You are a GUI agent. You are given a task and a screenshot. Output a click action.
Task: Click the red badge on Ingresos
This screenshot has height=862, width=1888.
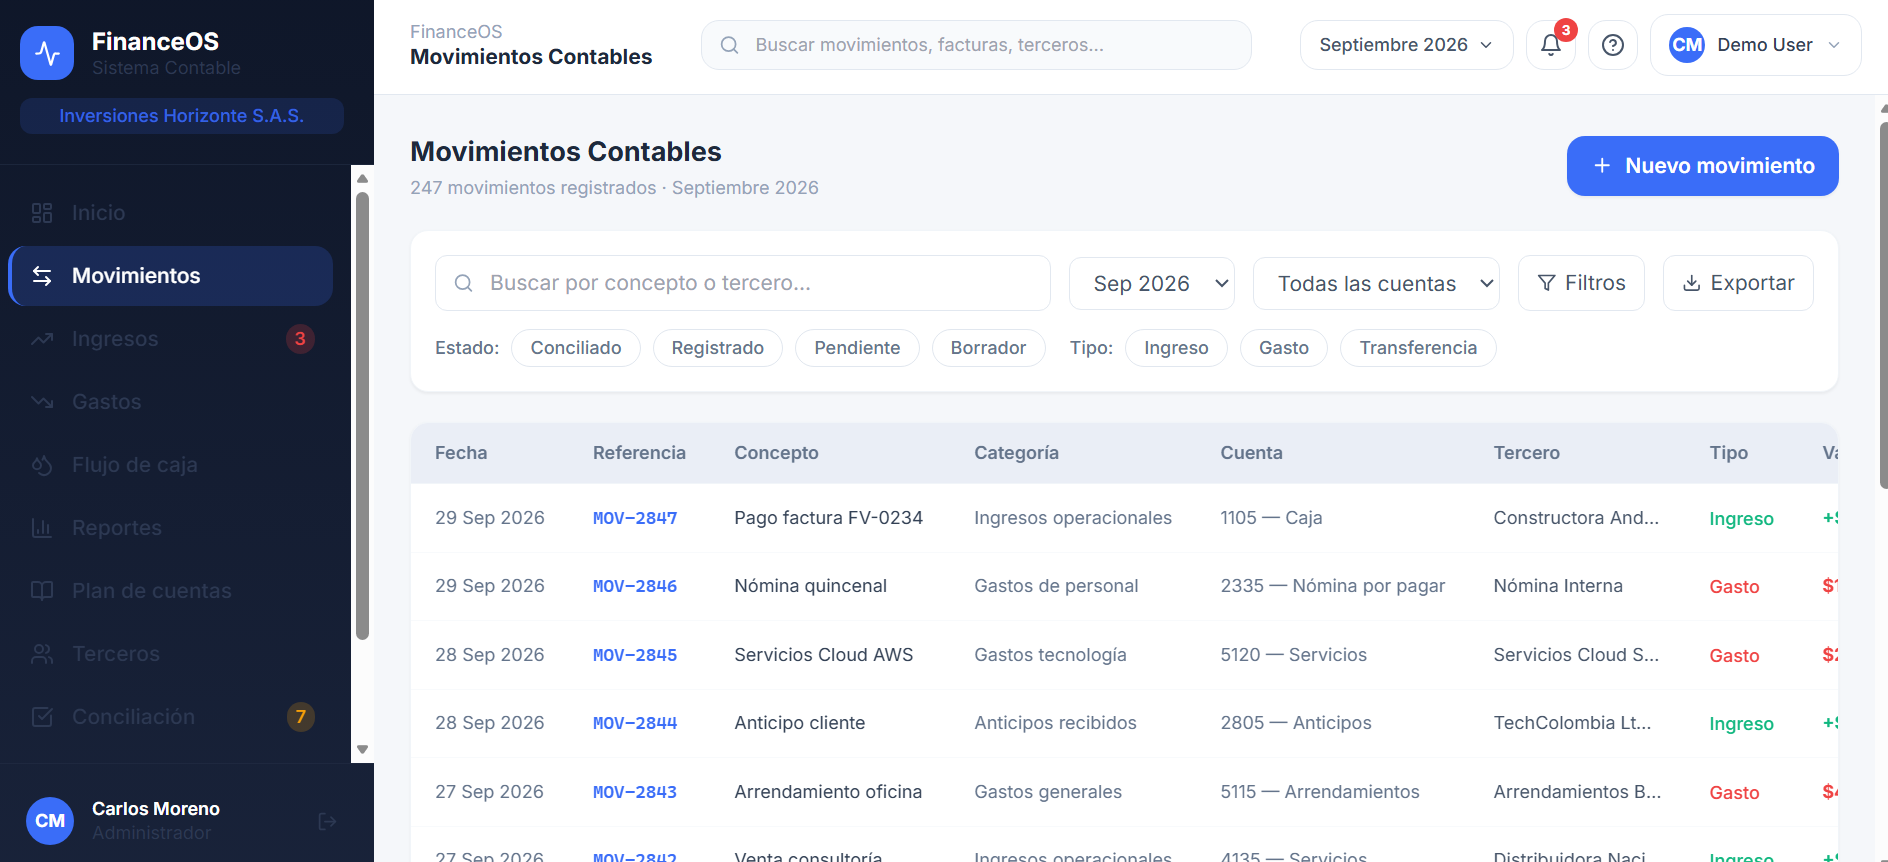(300, 339)
